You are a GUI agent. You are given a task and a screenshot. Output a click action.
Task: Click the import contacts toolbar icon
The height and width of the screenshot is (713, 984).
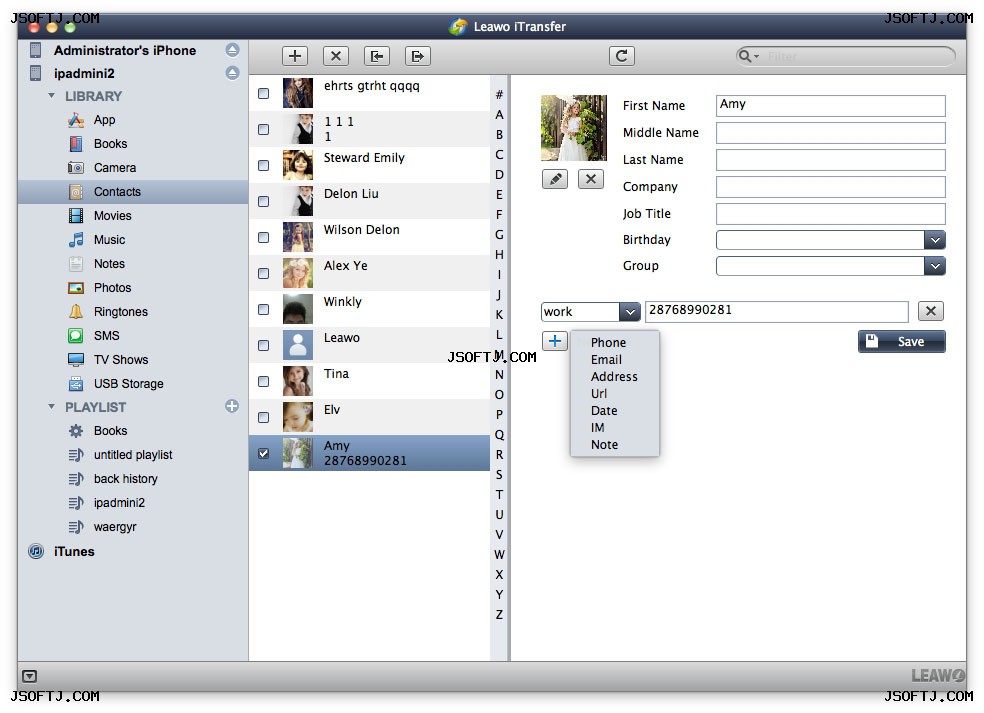pos(377,56)
